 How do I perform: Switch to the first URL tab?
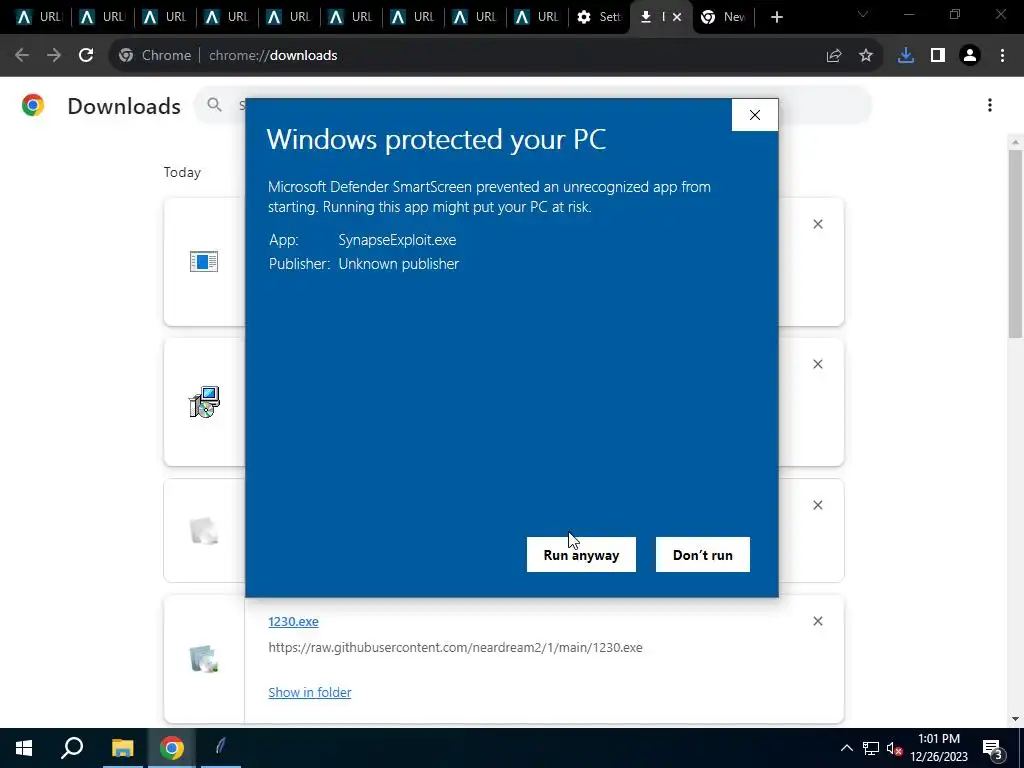pos(39,17)
